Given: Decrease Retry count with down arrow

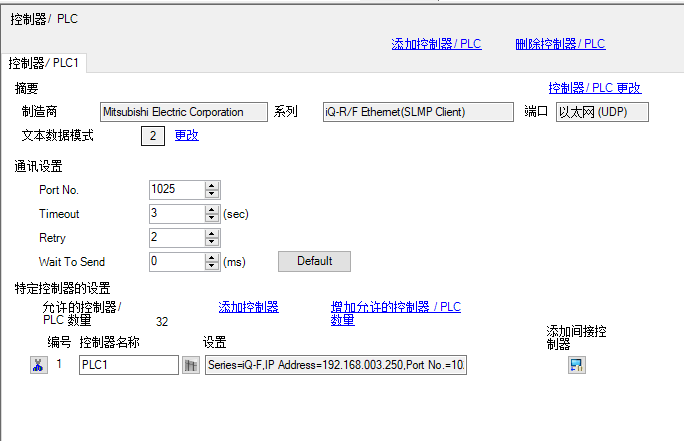Looking at the screenshot, I should (x=211, y=241).
